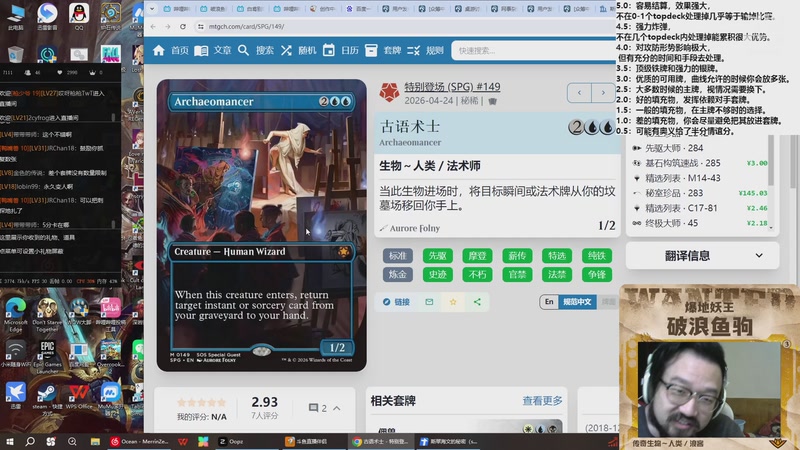The width and height of the screenshot is (800, 450).
Task: Switch to the 百度 browser tab
Action: point(359,9)
